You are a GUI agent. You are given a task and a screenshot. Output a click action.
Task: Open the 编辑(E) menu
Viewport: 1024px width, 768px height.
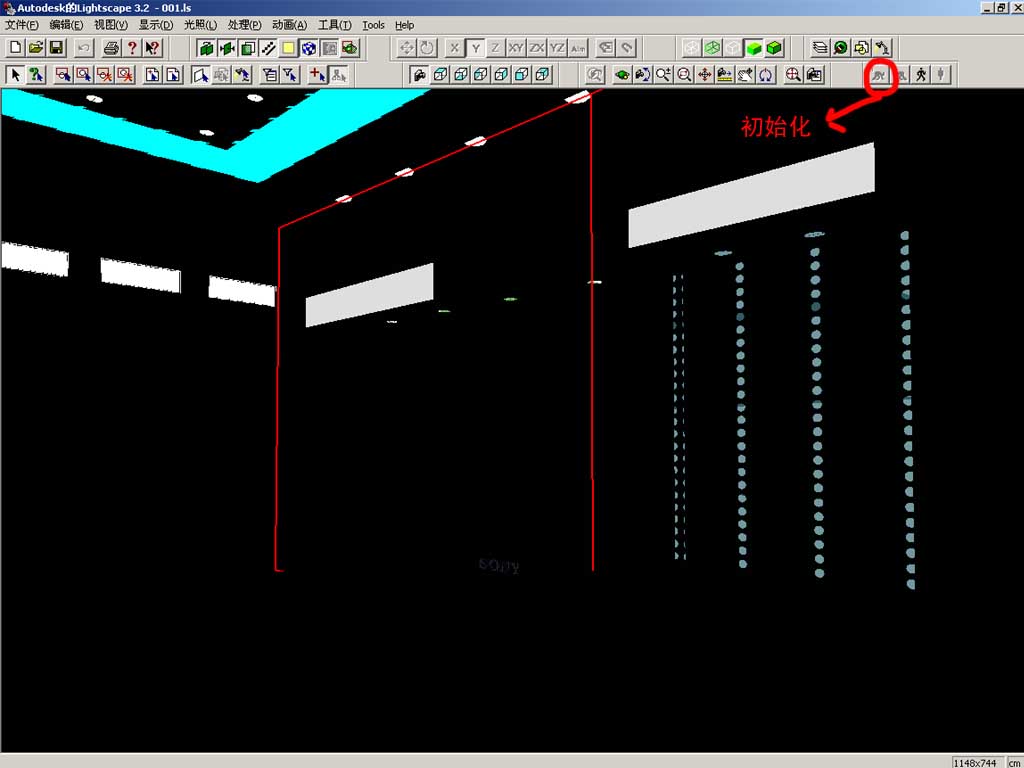pyautogui.click(x=66, y=25)
